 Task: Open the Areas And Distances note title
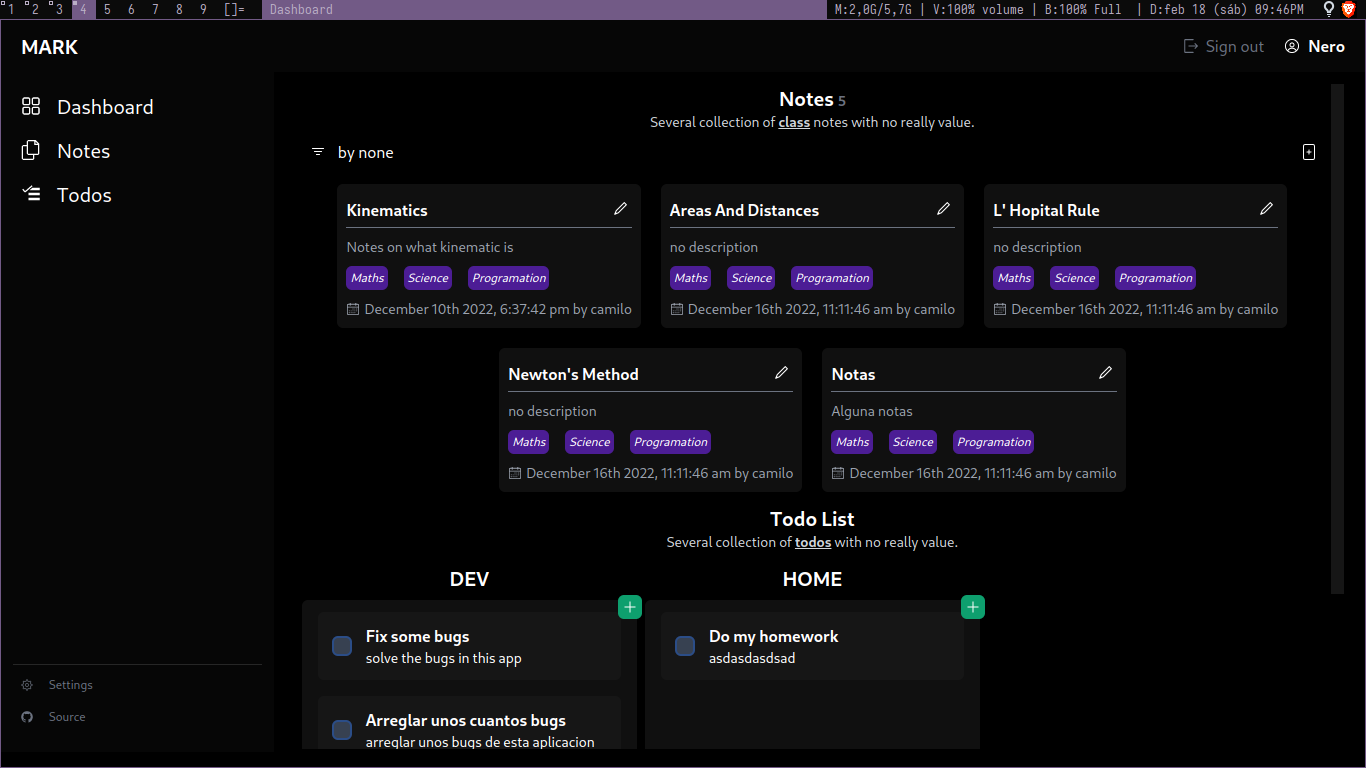[x=744, y=210]
